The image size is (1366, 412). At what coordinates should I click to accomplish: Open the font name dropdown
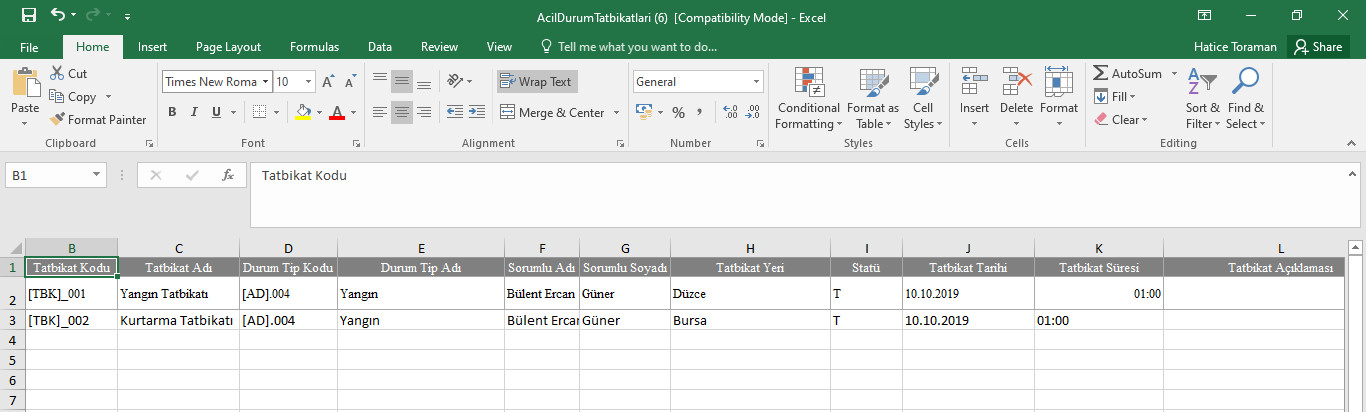[x=265, y=82]
